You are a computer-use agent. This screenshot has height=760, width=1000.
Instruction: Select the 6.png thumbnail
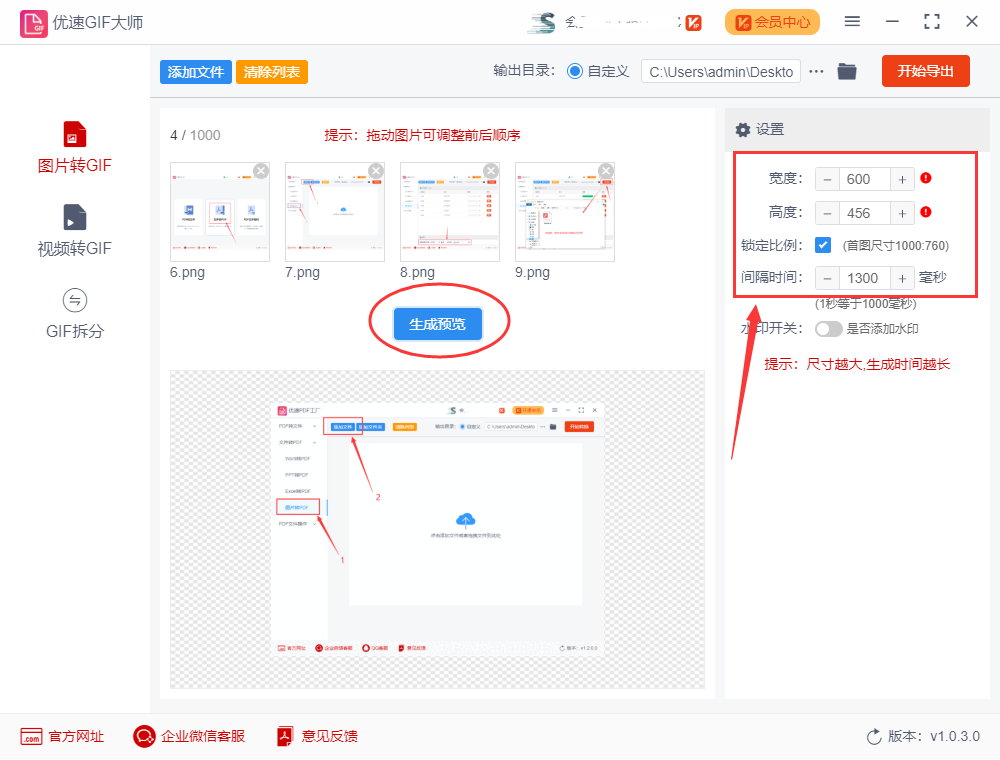[x=219, y=212]
